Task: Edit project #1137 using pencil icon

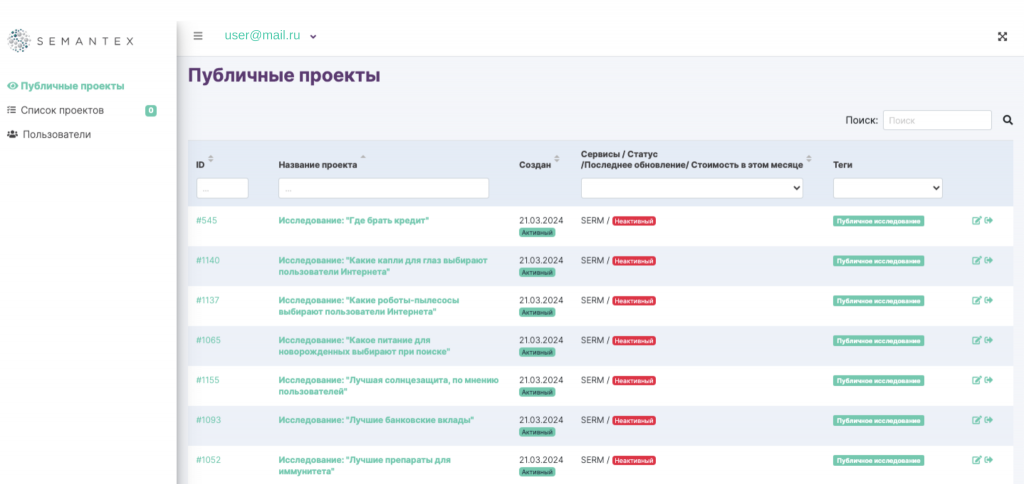Action: click(x=977, y=300)
